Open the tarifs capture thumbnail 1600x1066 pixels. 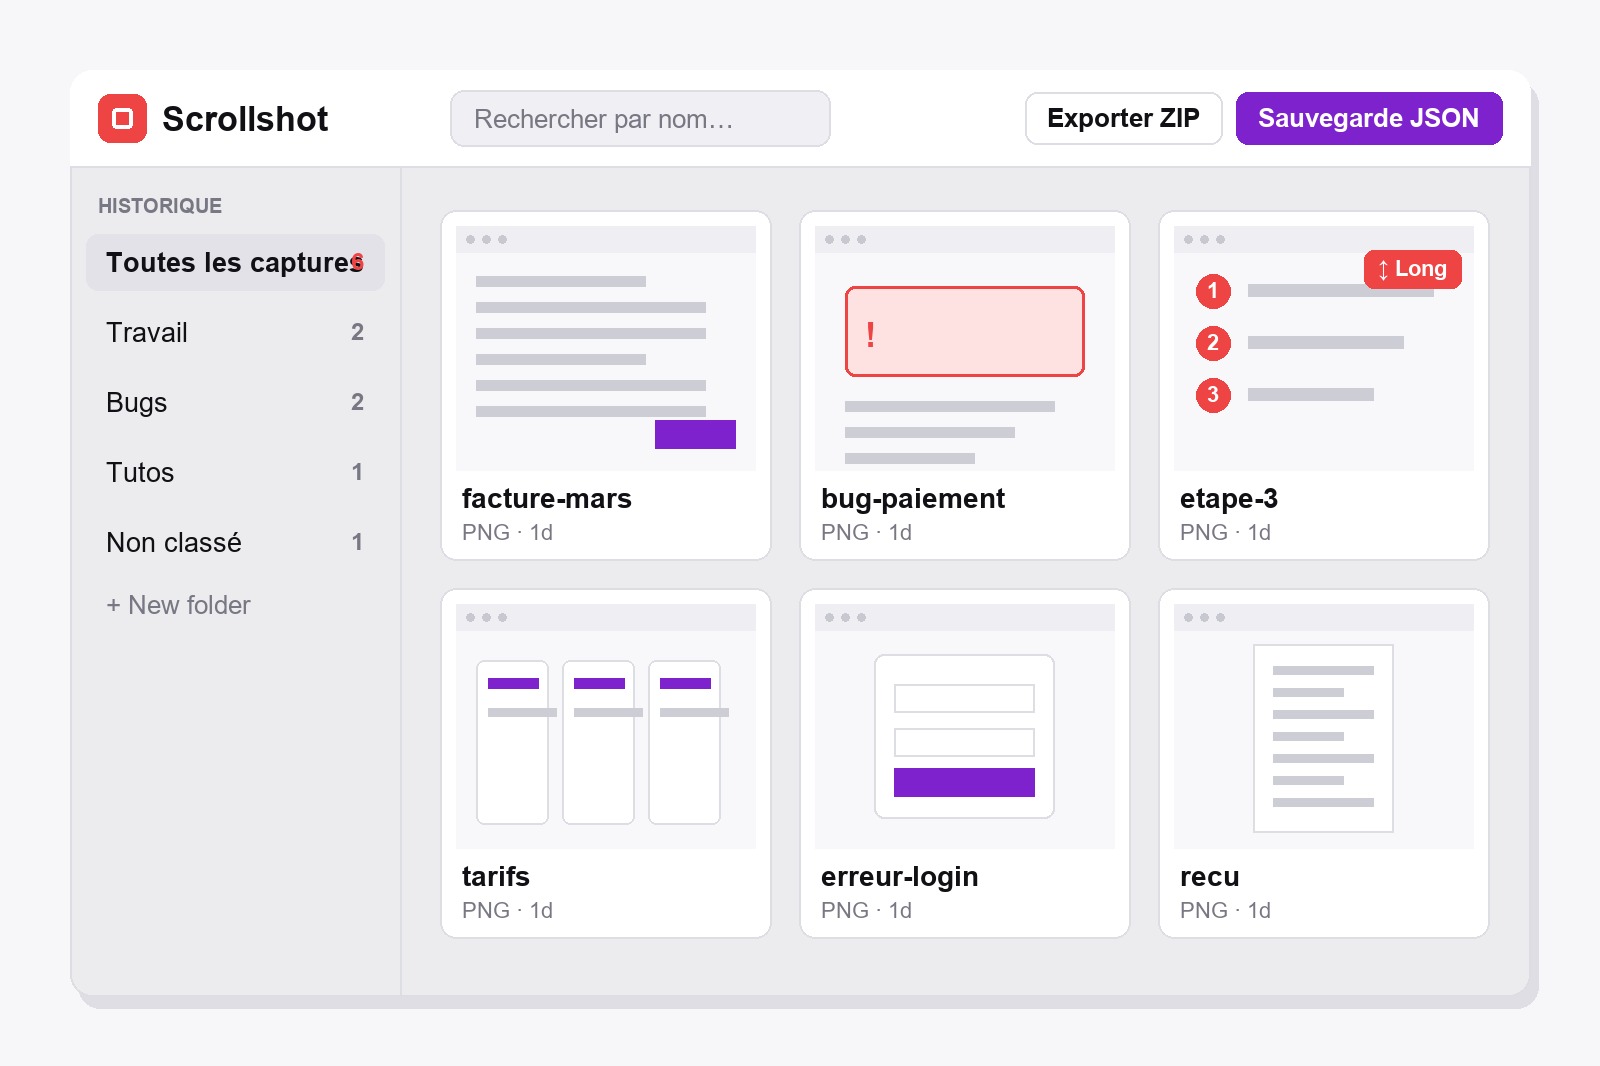coord(606,727)
